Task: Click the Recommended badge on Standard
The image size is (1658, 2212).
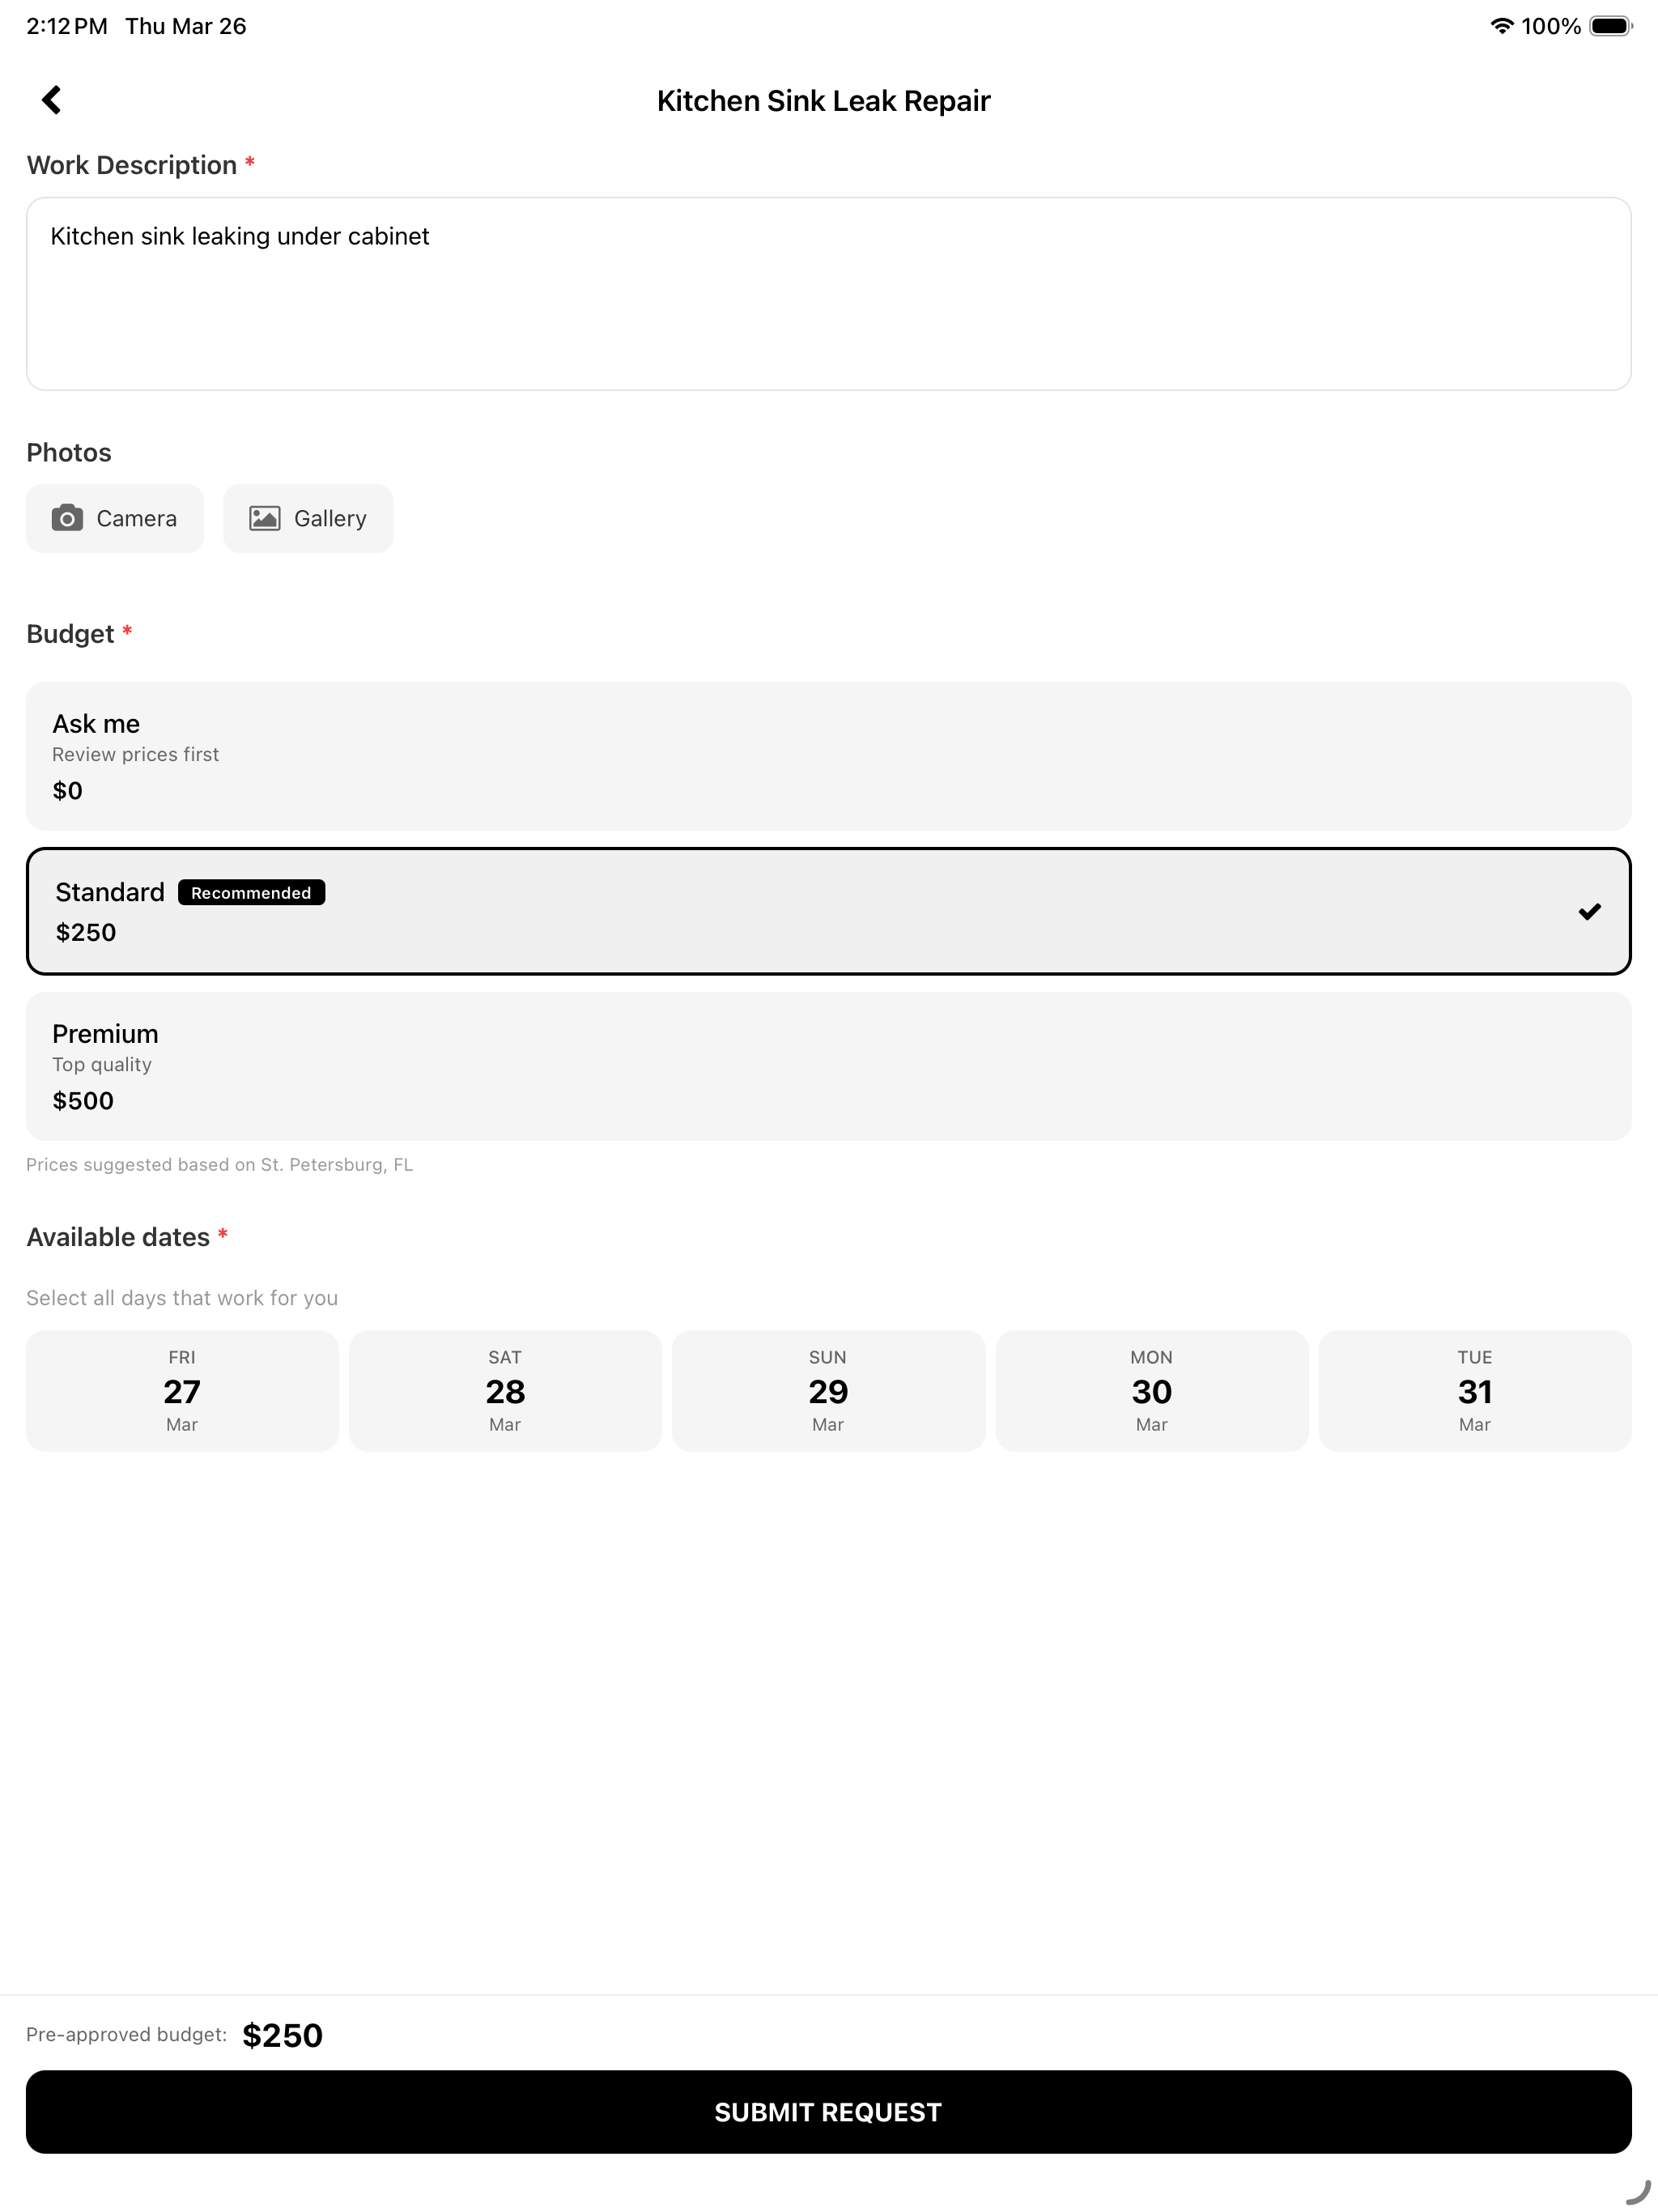Action: [x=251, y=892]
